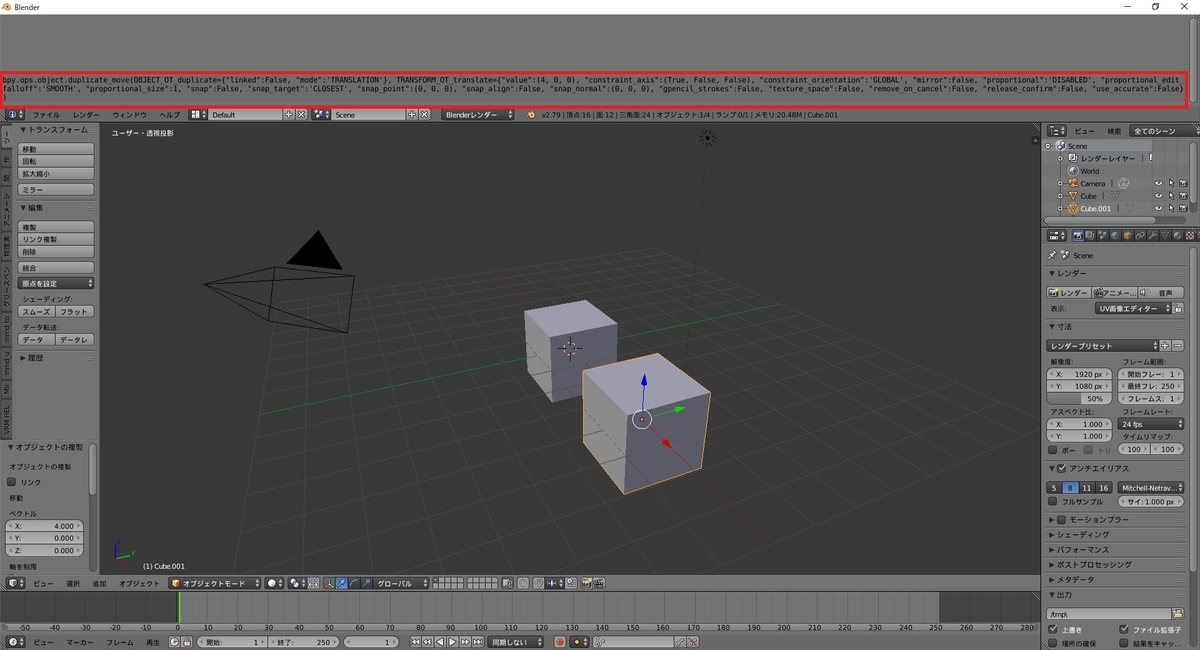Open the マーカー menu in timeline
The height and width of the screenshot is (650, 1200).
[x=80, y=642]
